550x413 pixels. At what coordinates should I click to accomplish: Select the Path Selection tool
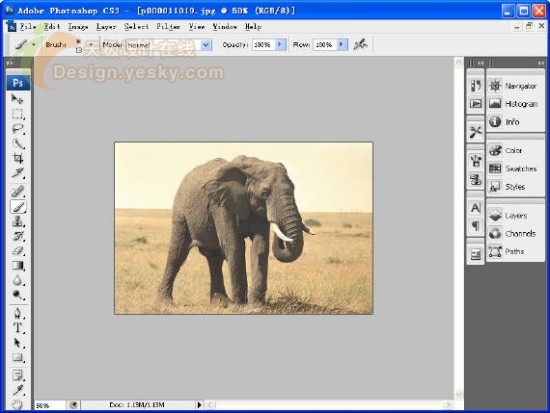point(17,343)
